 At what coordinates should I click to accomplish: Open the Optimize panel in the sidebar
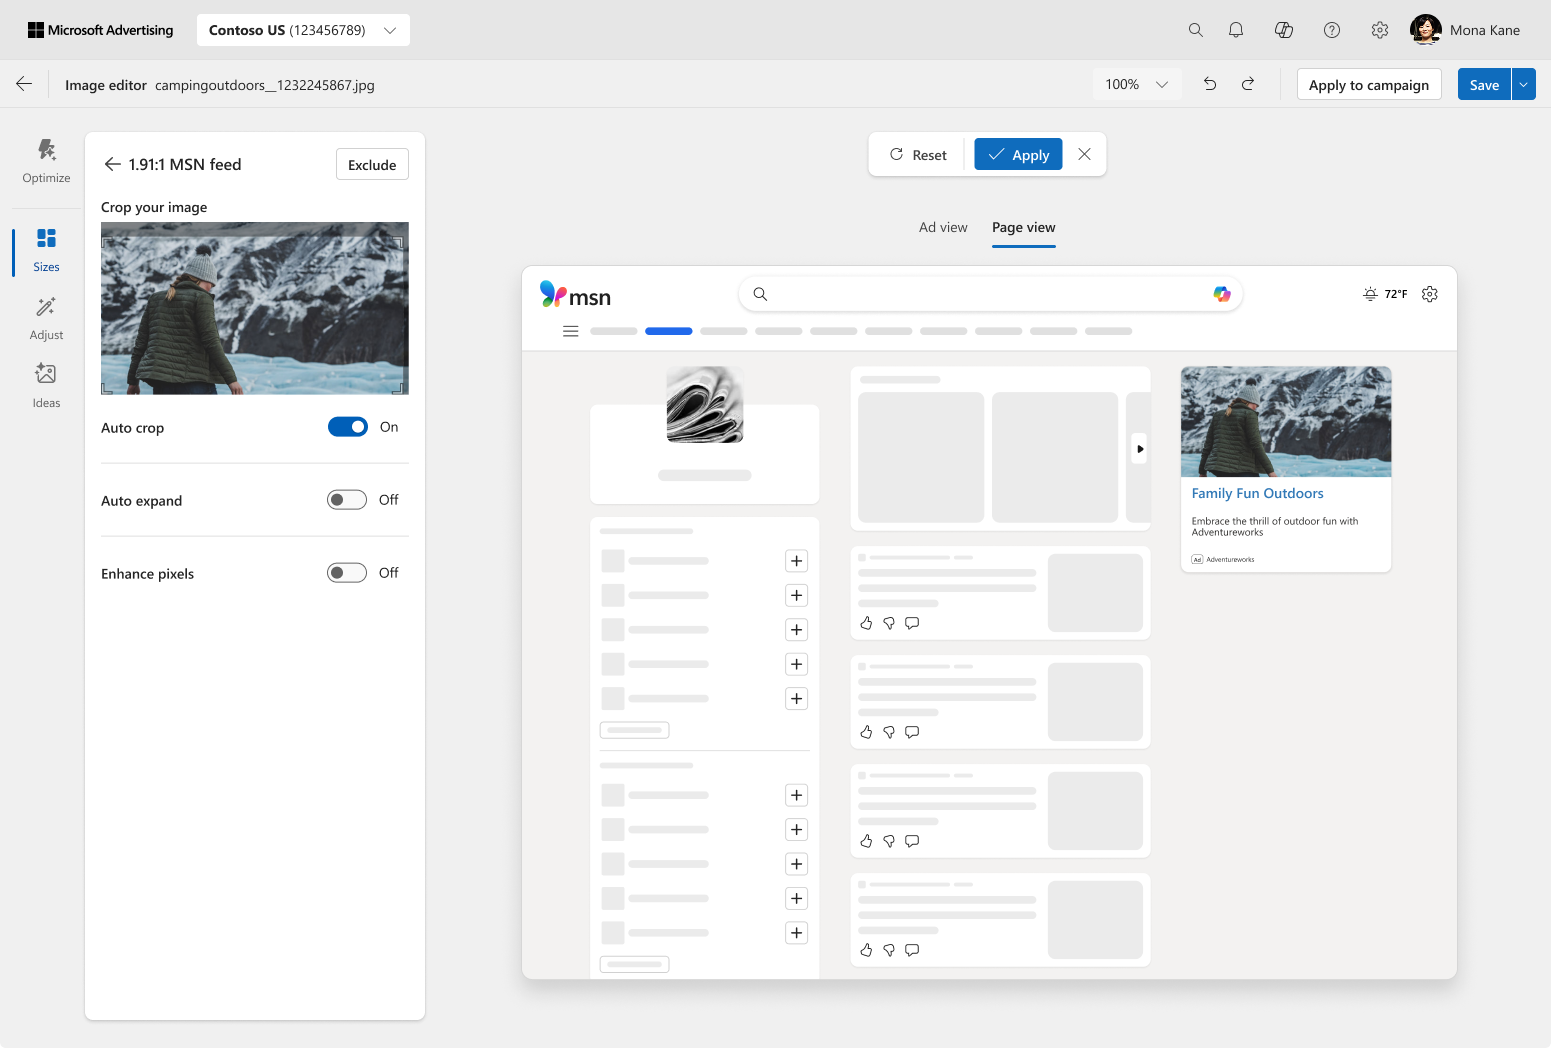pyautogui.click(x=46, y=161)
